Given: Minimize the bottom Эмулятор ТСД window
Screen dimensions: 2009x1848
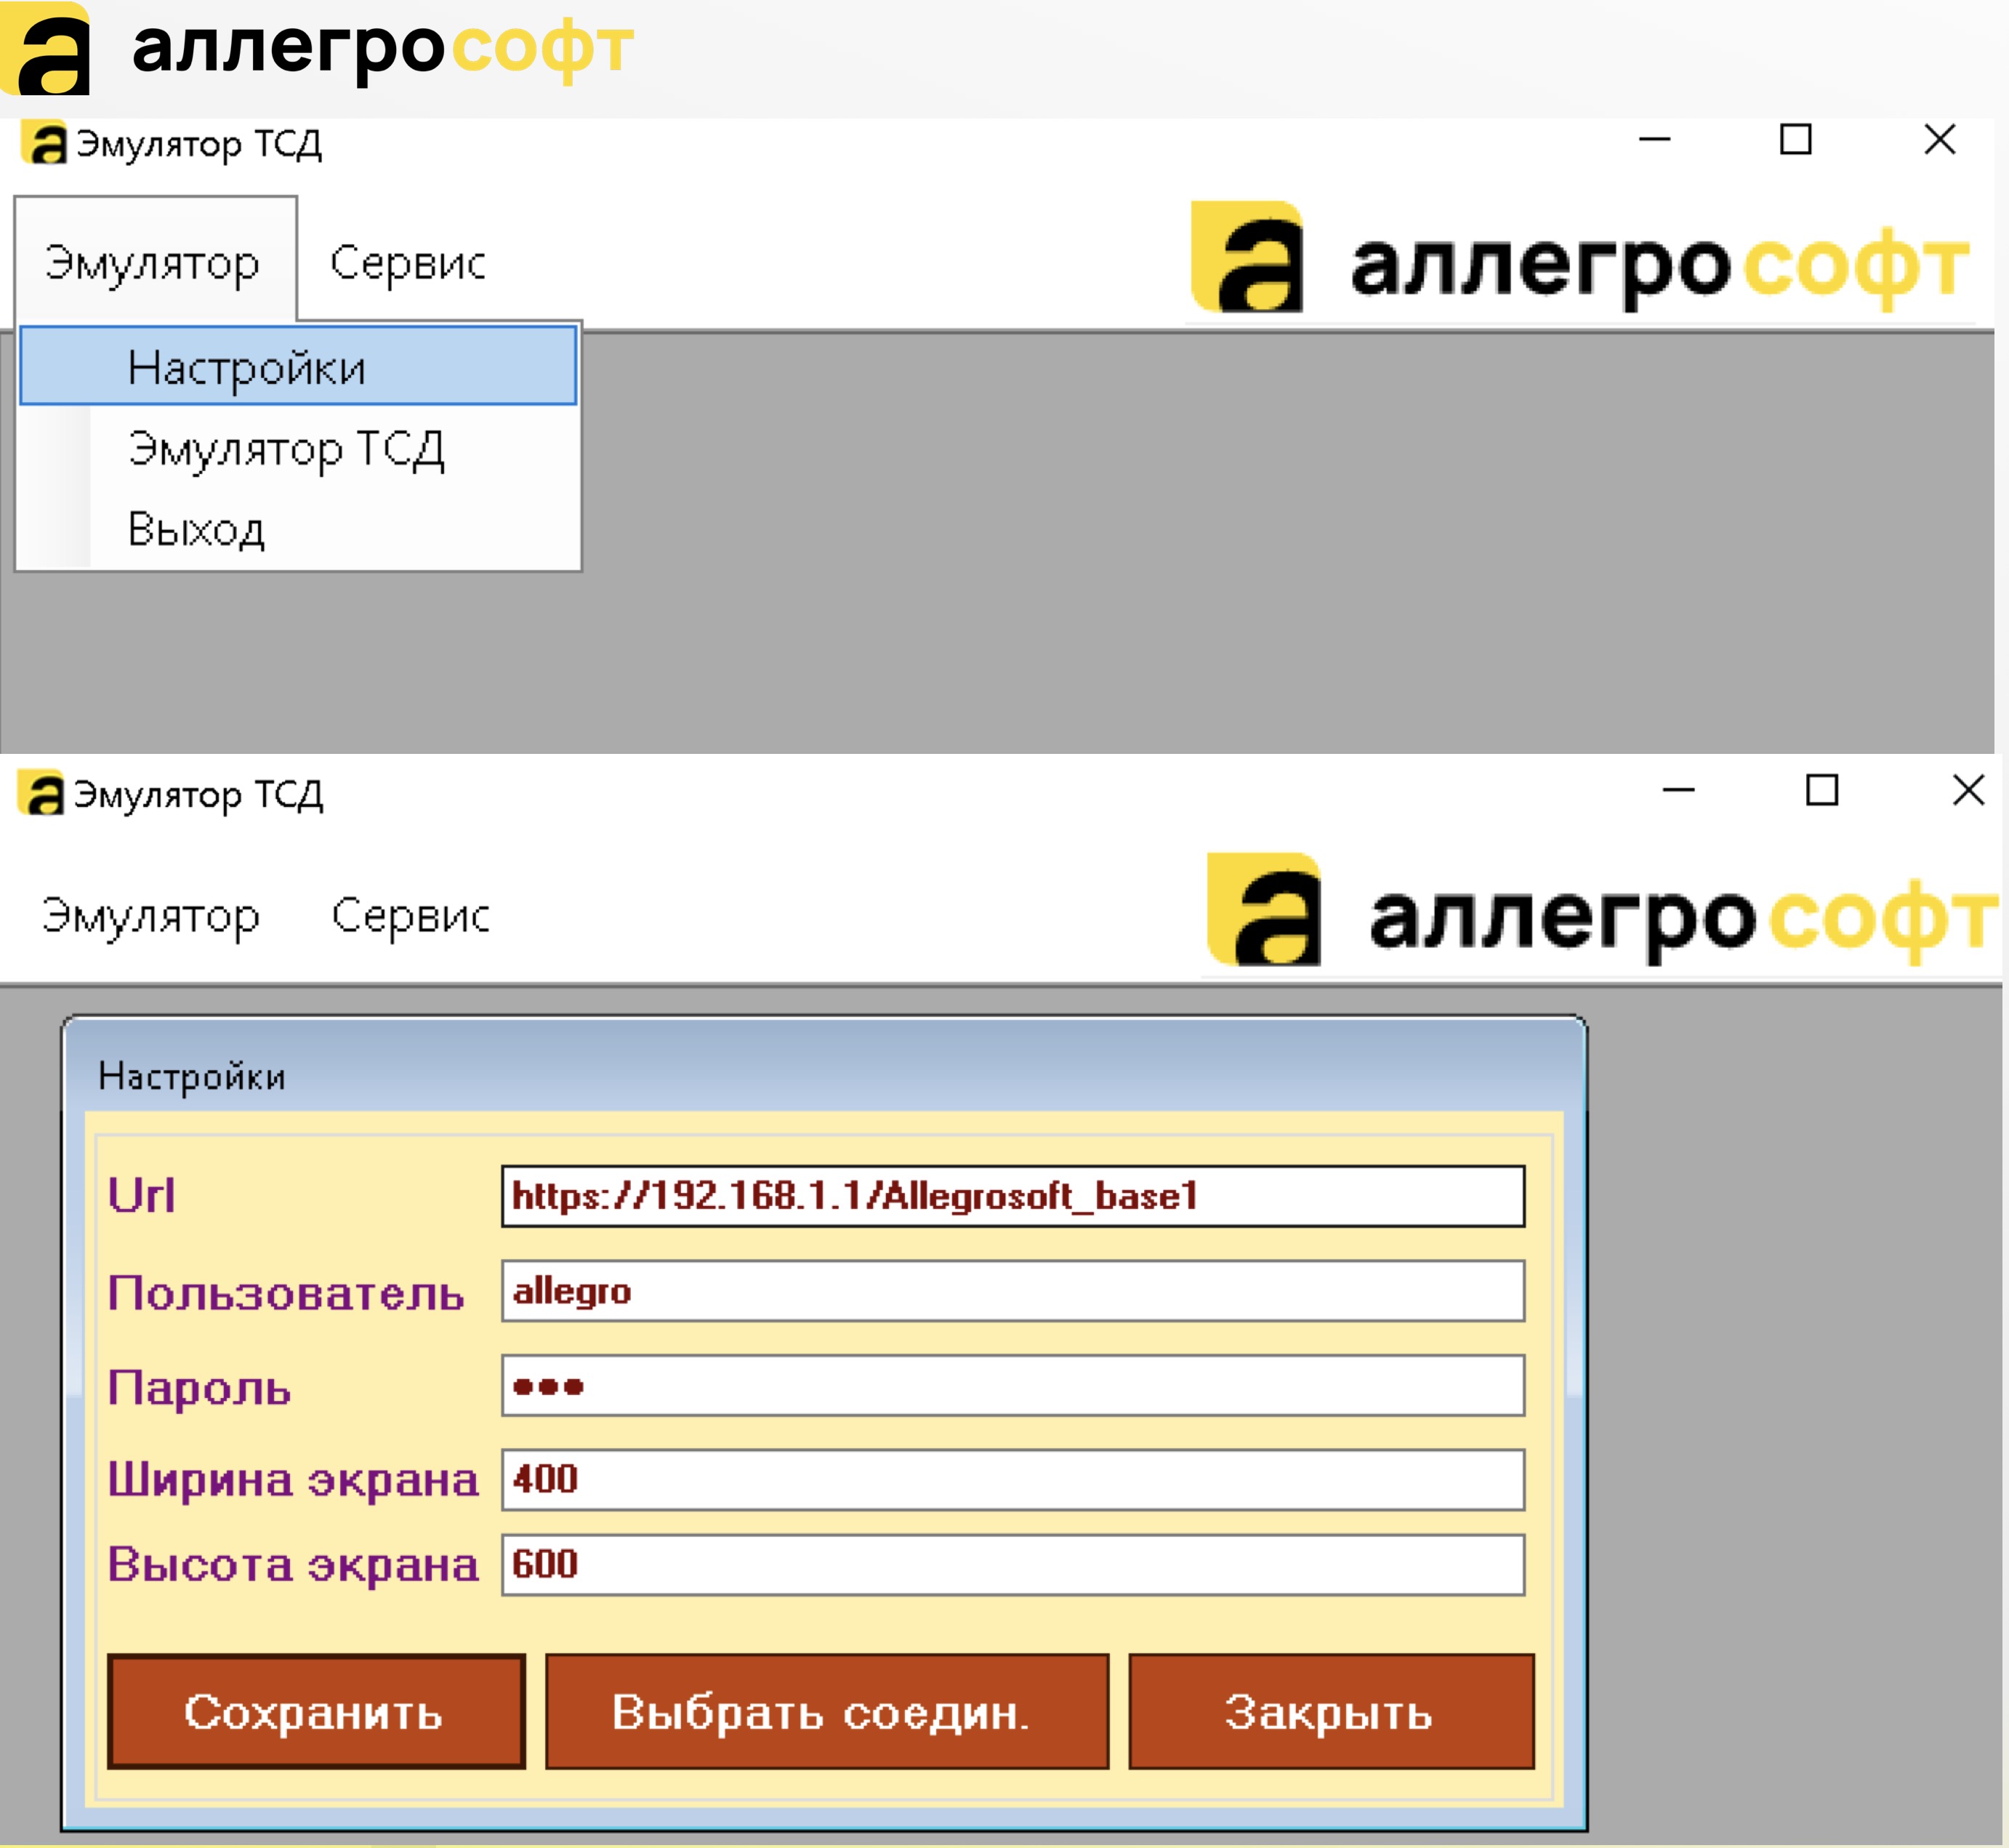Looking at the screenshot, I should [x=1679, y=790].
